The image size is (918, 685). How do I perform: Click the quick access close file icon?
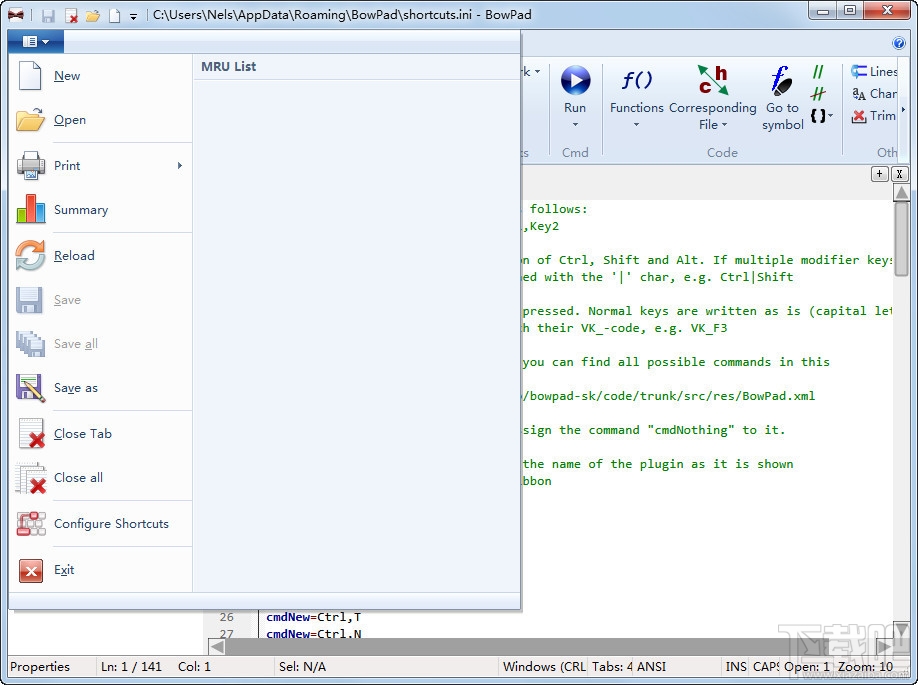point(71,16)
